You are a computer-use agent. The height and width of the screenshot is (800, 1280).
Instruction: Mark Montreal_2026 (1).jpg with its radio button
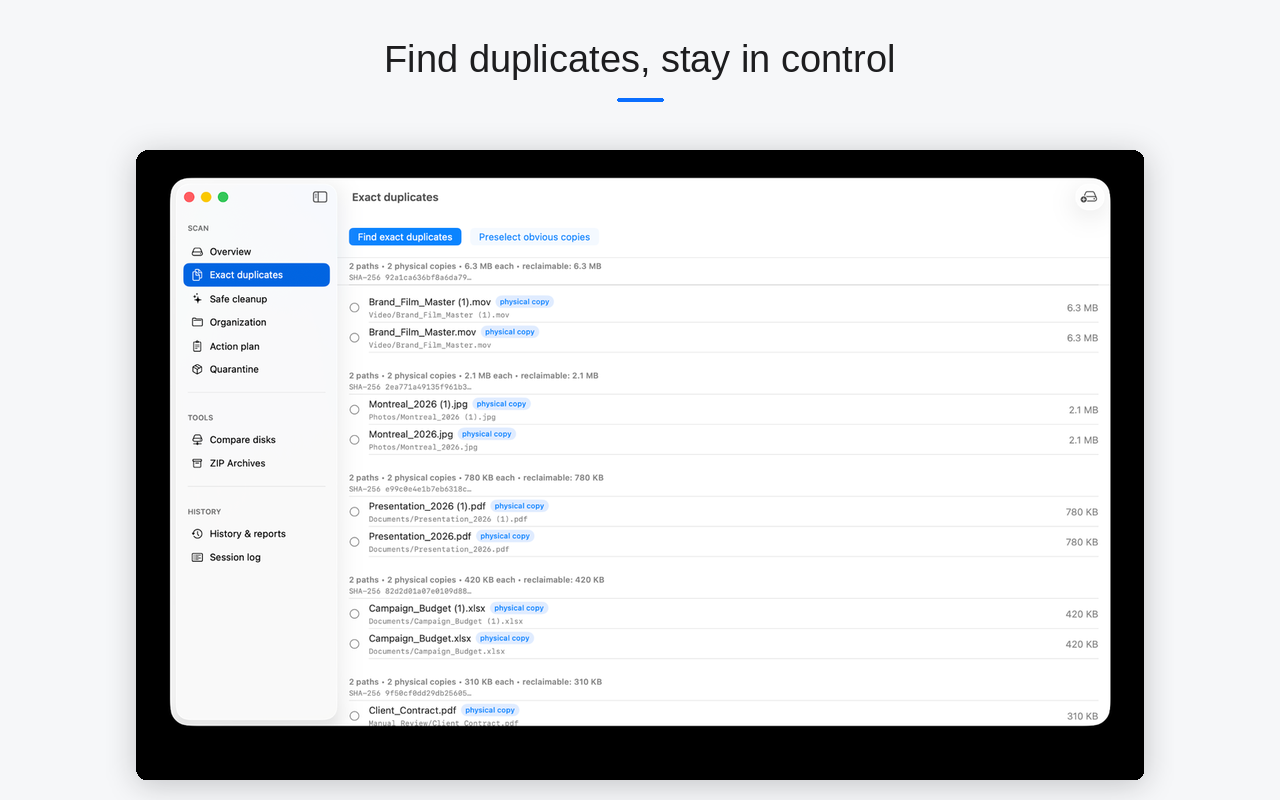point(354,410)
